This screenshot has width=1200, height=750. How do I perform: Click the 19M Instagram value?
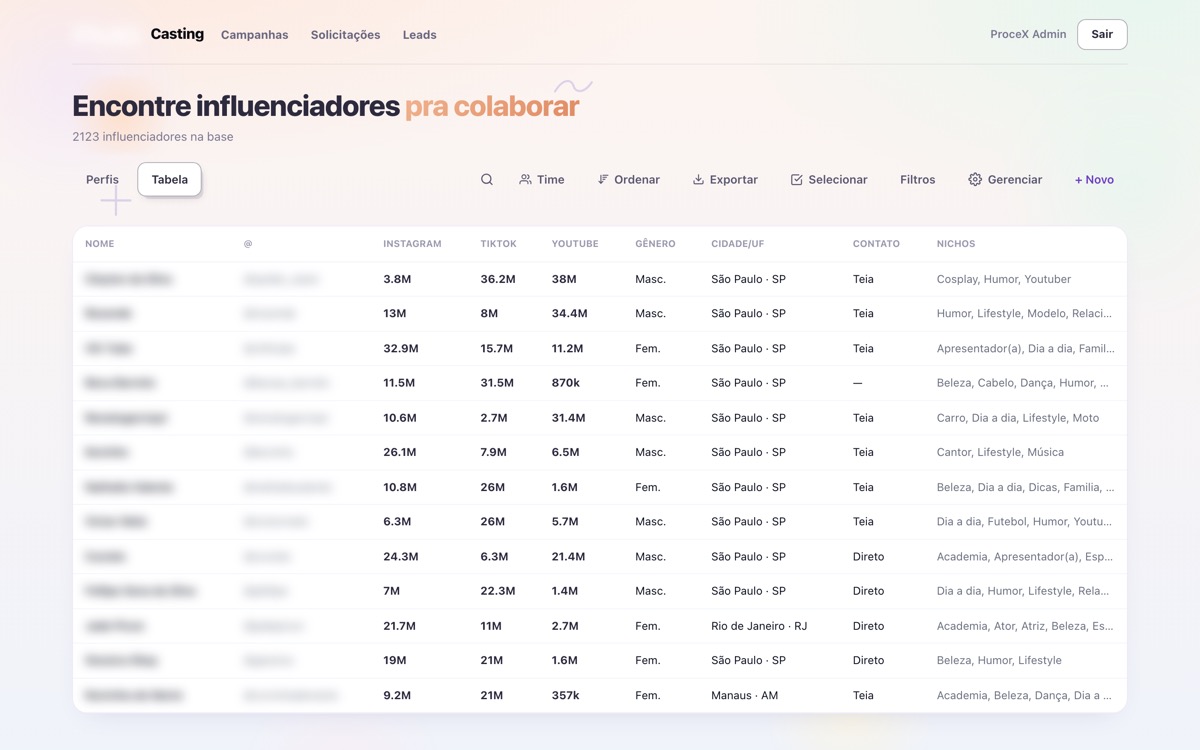(x=395, y=660)
